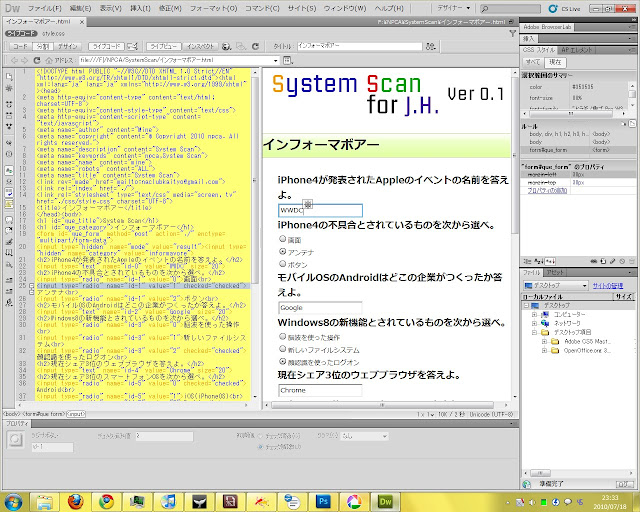Click the Windows Start button
The image size is (640, 512).
14,502
